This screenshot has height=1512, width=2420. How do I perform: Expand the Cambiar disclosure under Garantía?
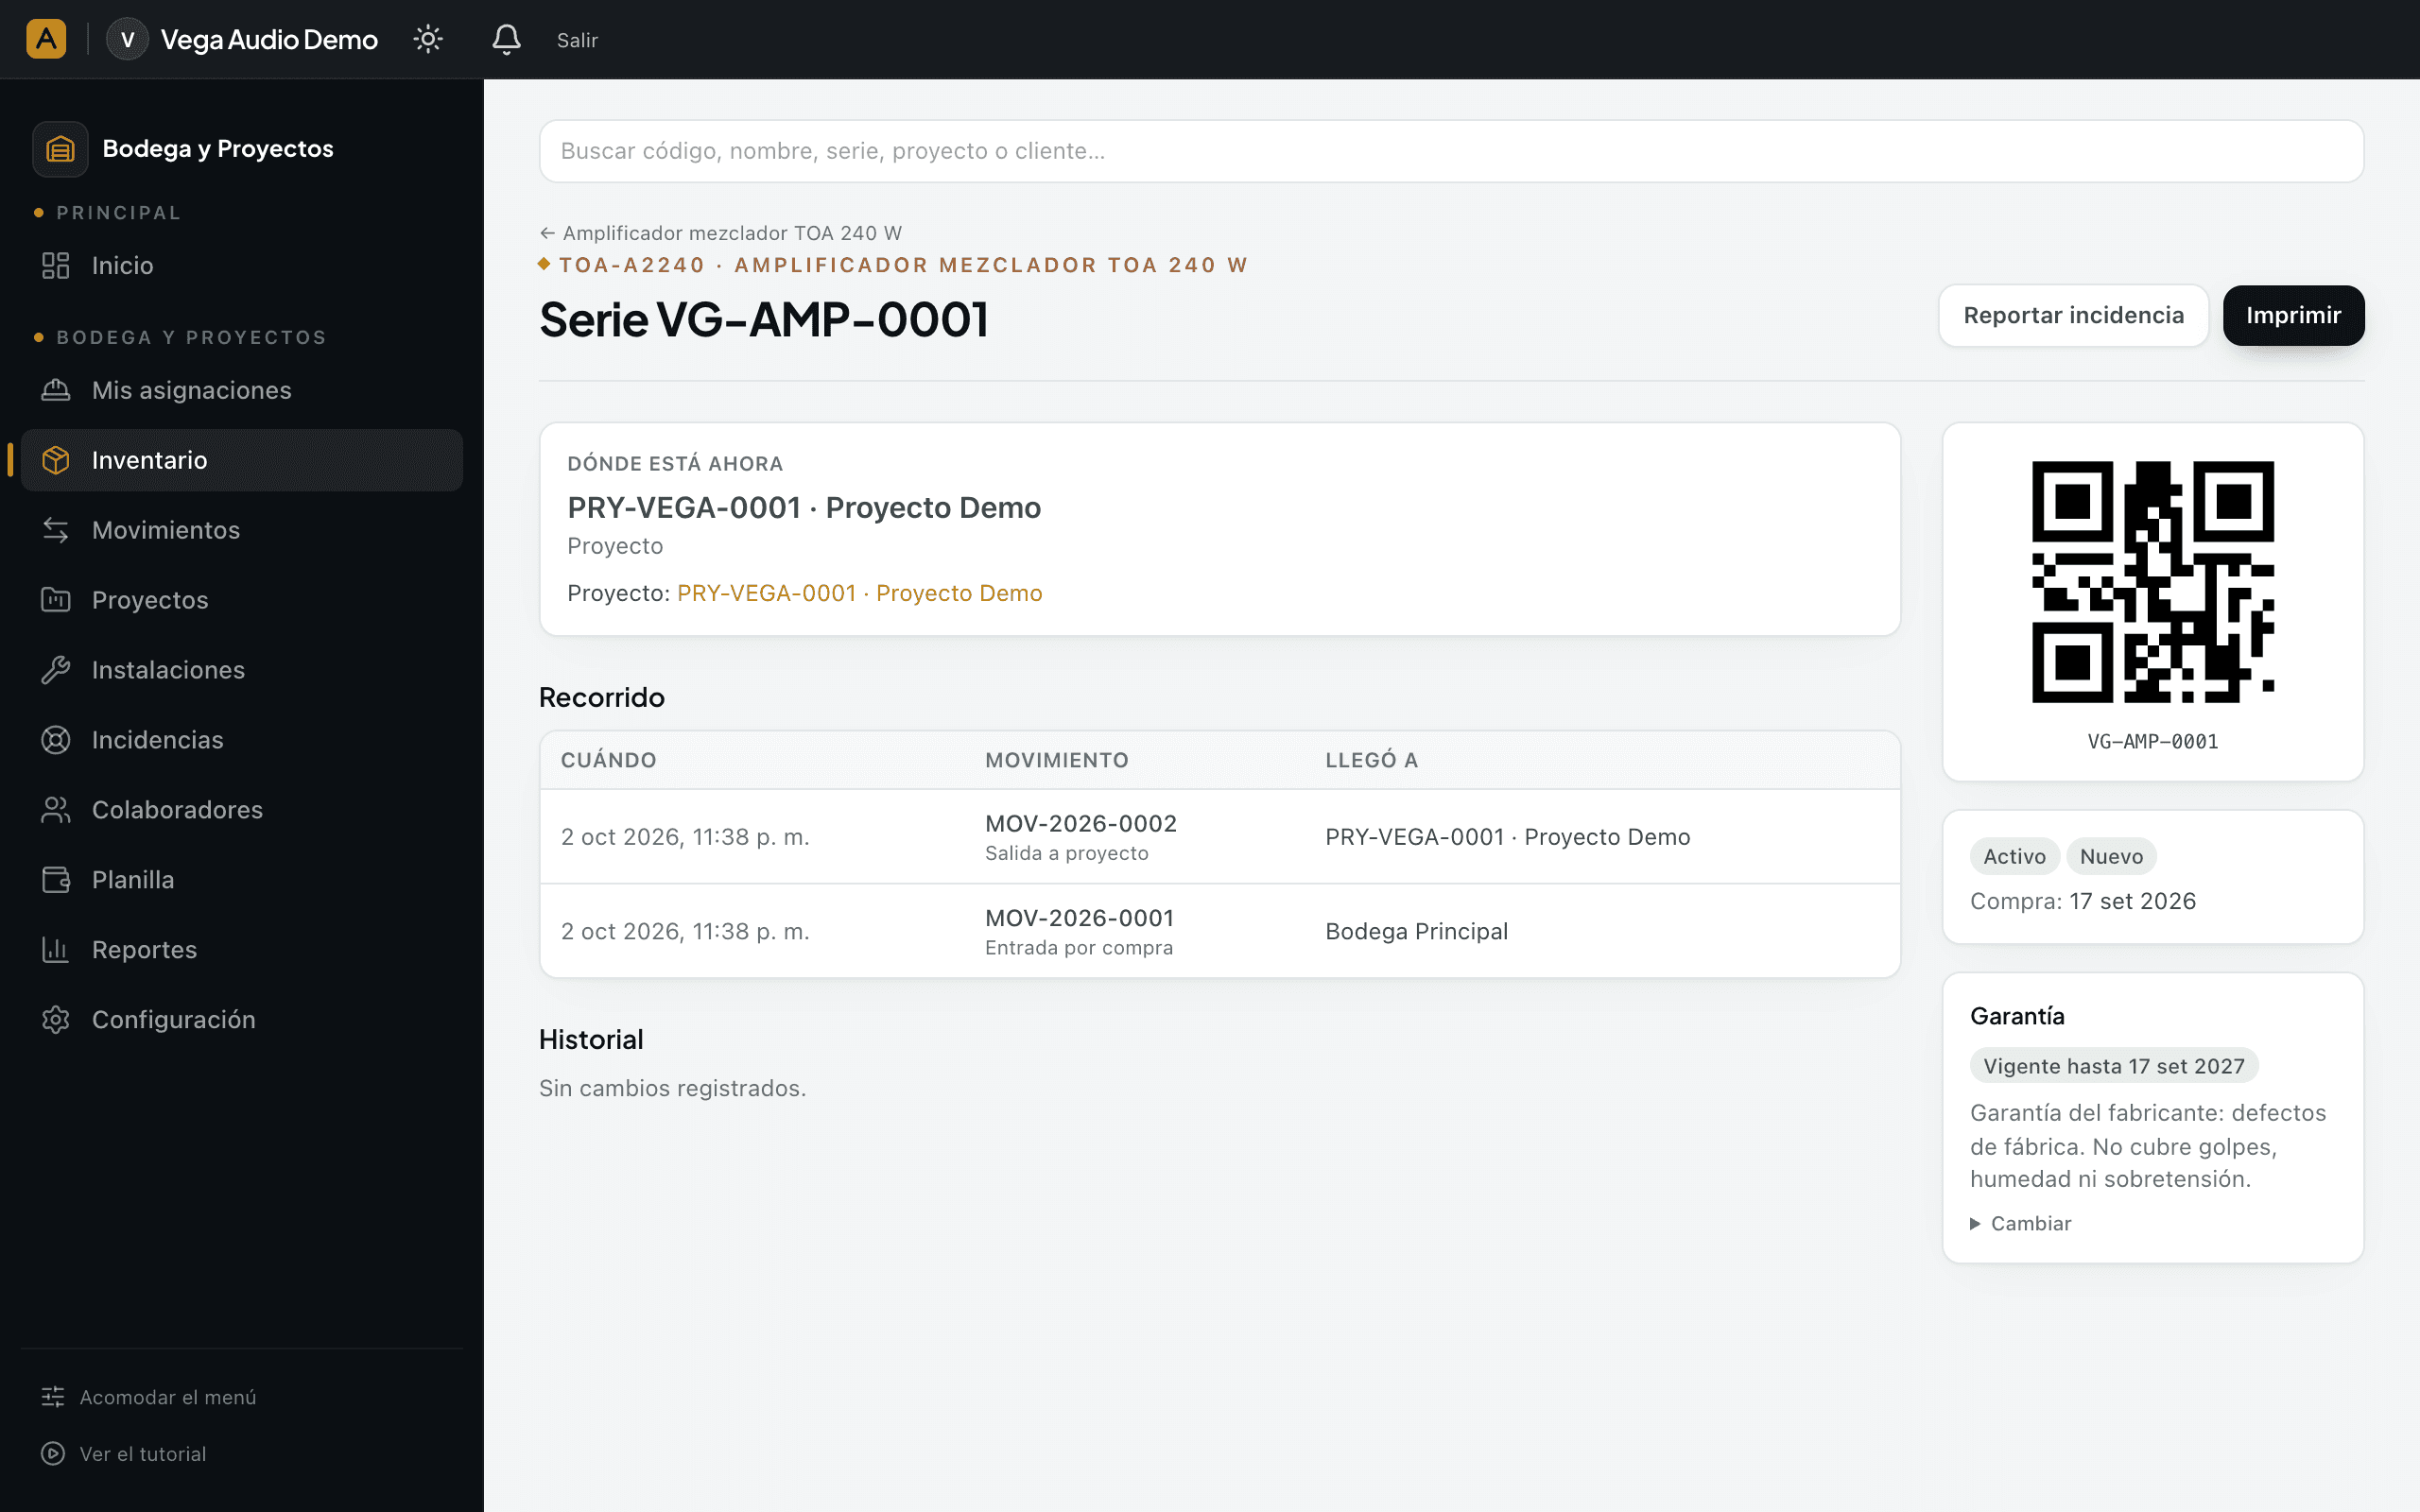(x=2020, y=1224)
